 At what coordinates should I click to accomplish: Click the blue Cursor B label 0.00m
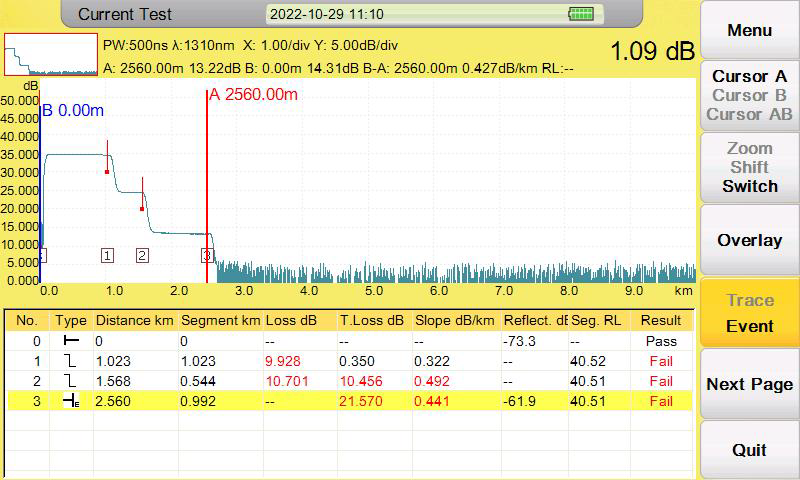(x=73, y=110)
